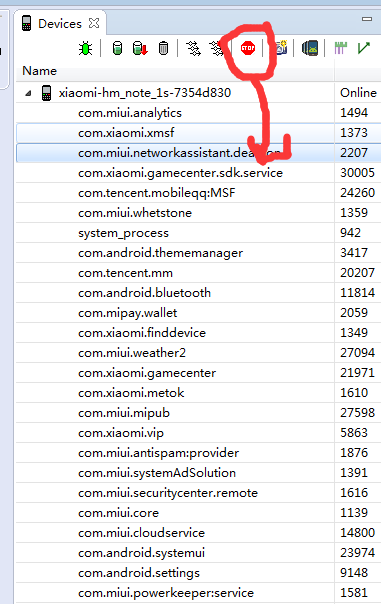Click the green bug Debug selected process icon
Screen dimensions: 381x604
(x=85, y=49)
